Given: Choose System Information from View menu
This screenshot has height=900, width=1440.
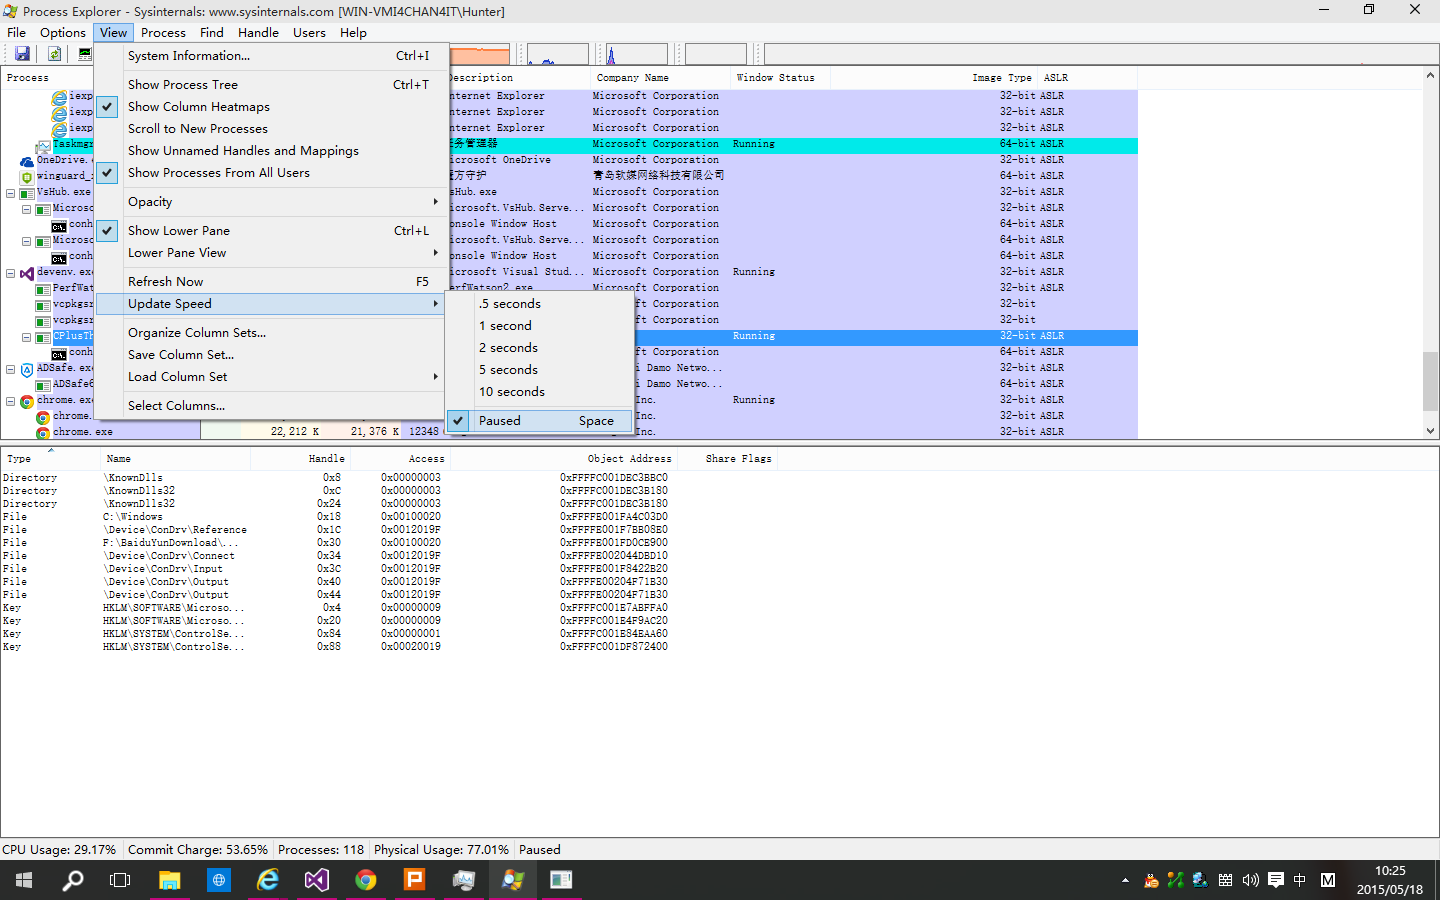Looking at the screenshot, I should 271,56.
